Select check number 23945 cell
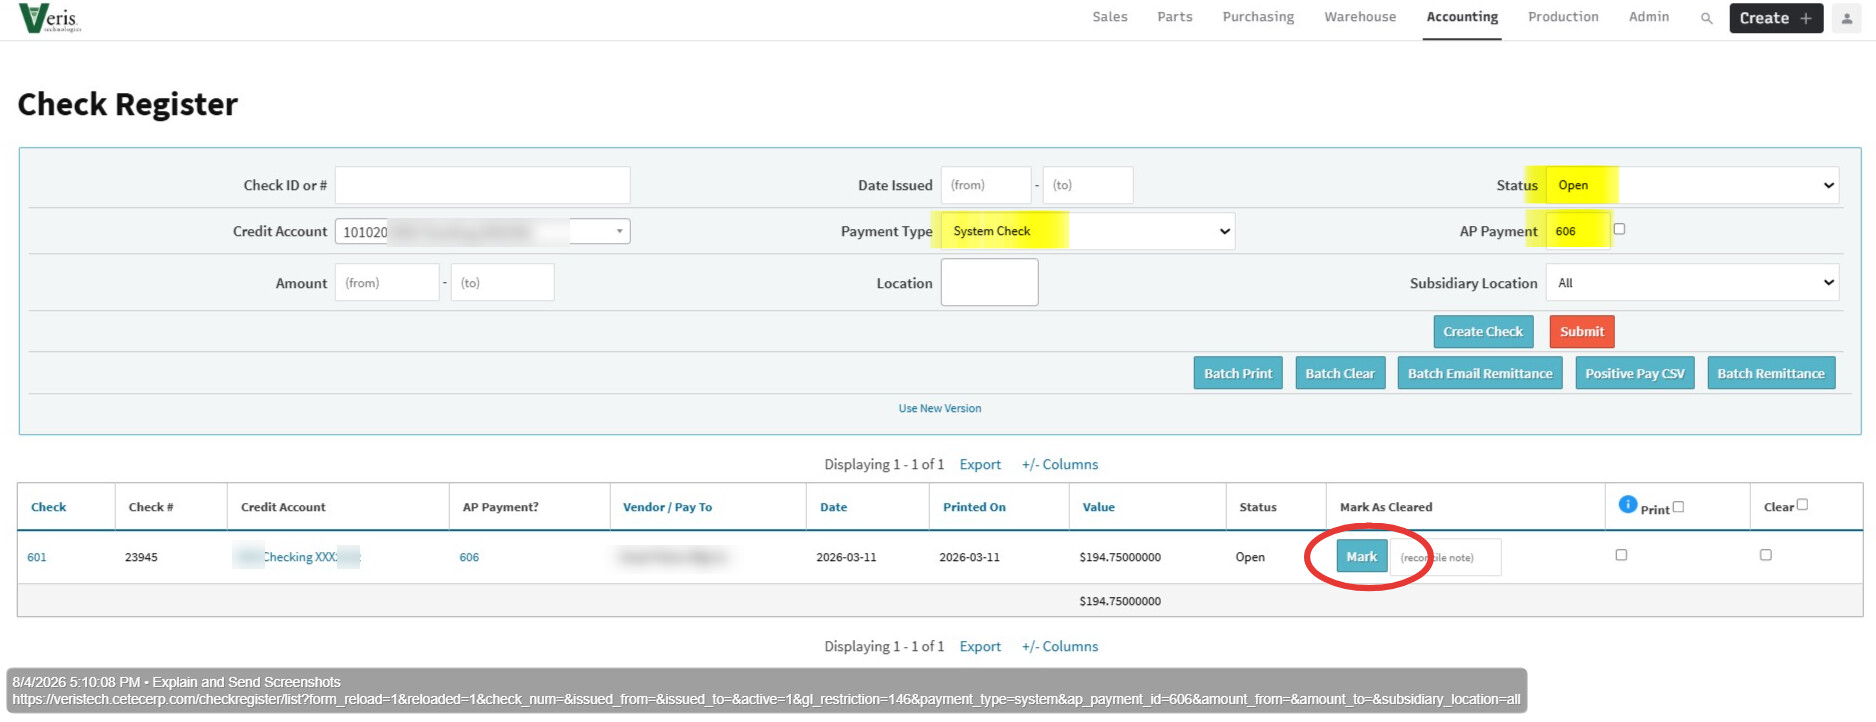Viewport: 1876px width, 722px height. [141, 557]
